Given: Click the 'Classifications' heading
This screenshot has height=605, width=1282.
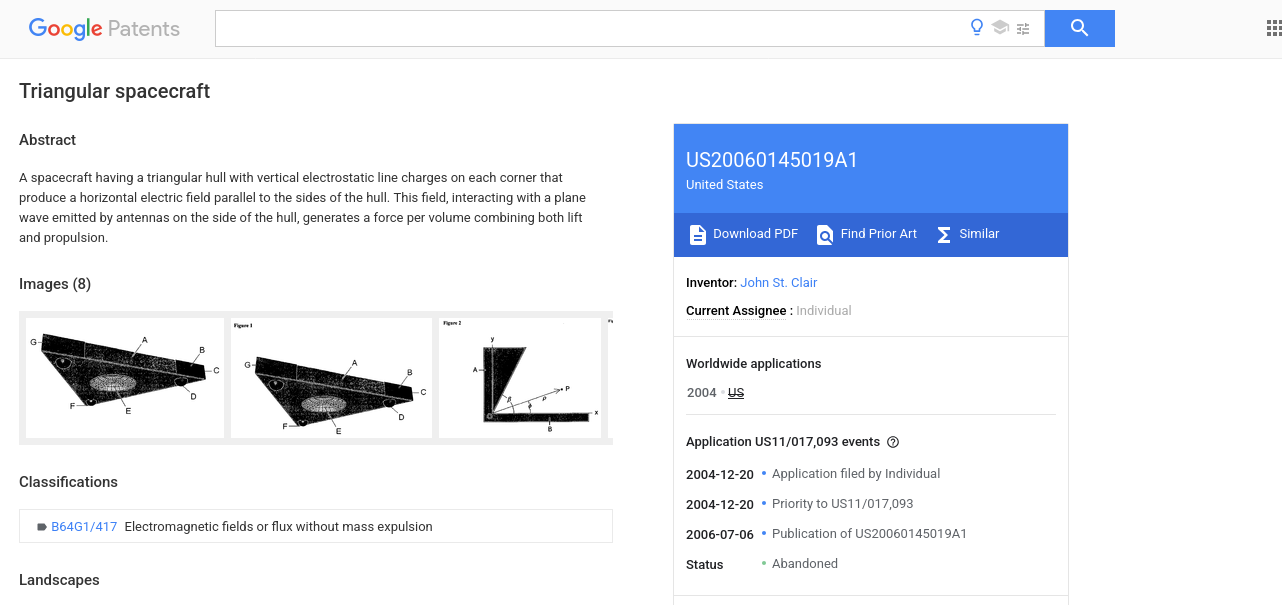Looking at the screenshot, I should 68,482.
